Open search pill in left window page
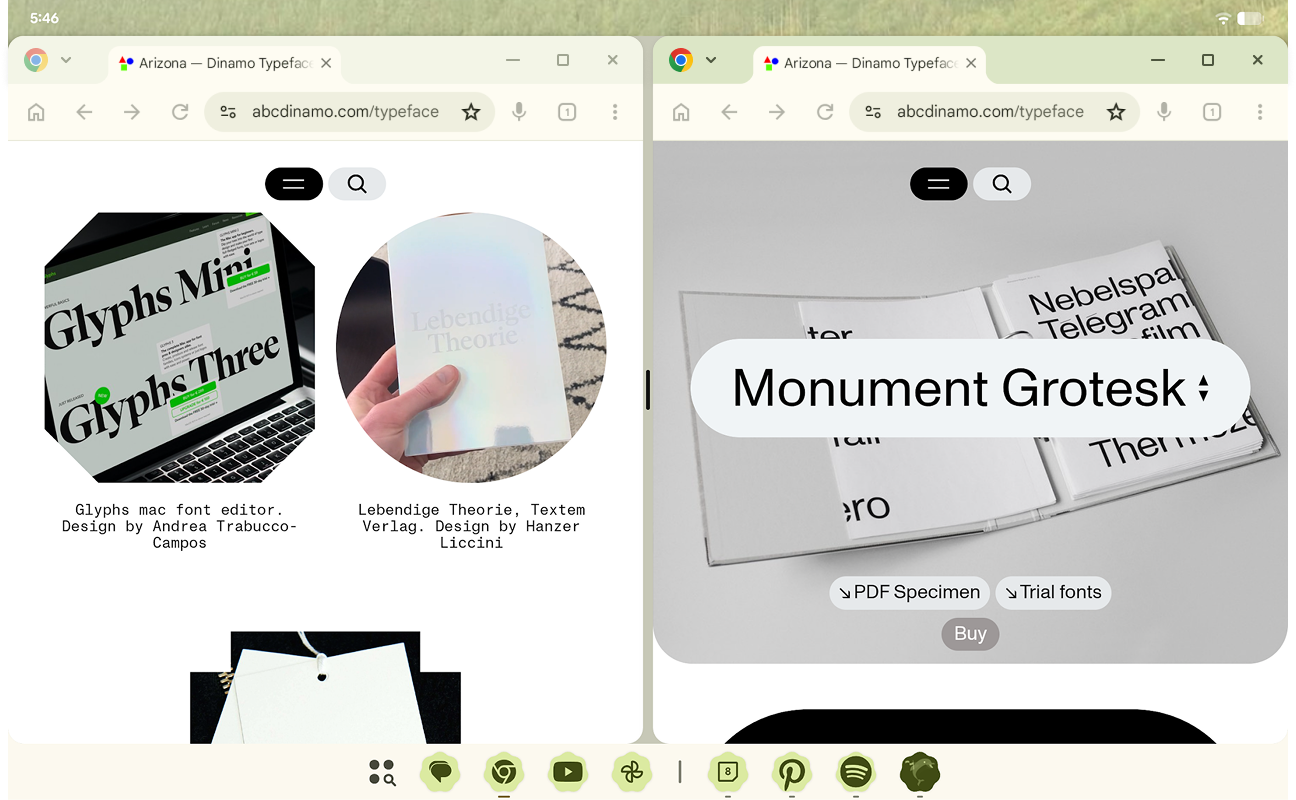 (x=357, y=184)
